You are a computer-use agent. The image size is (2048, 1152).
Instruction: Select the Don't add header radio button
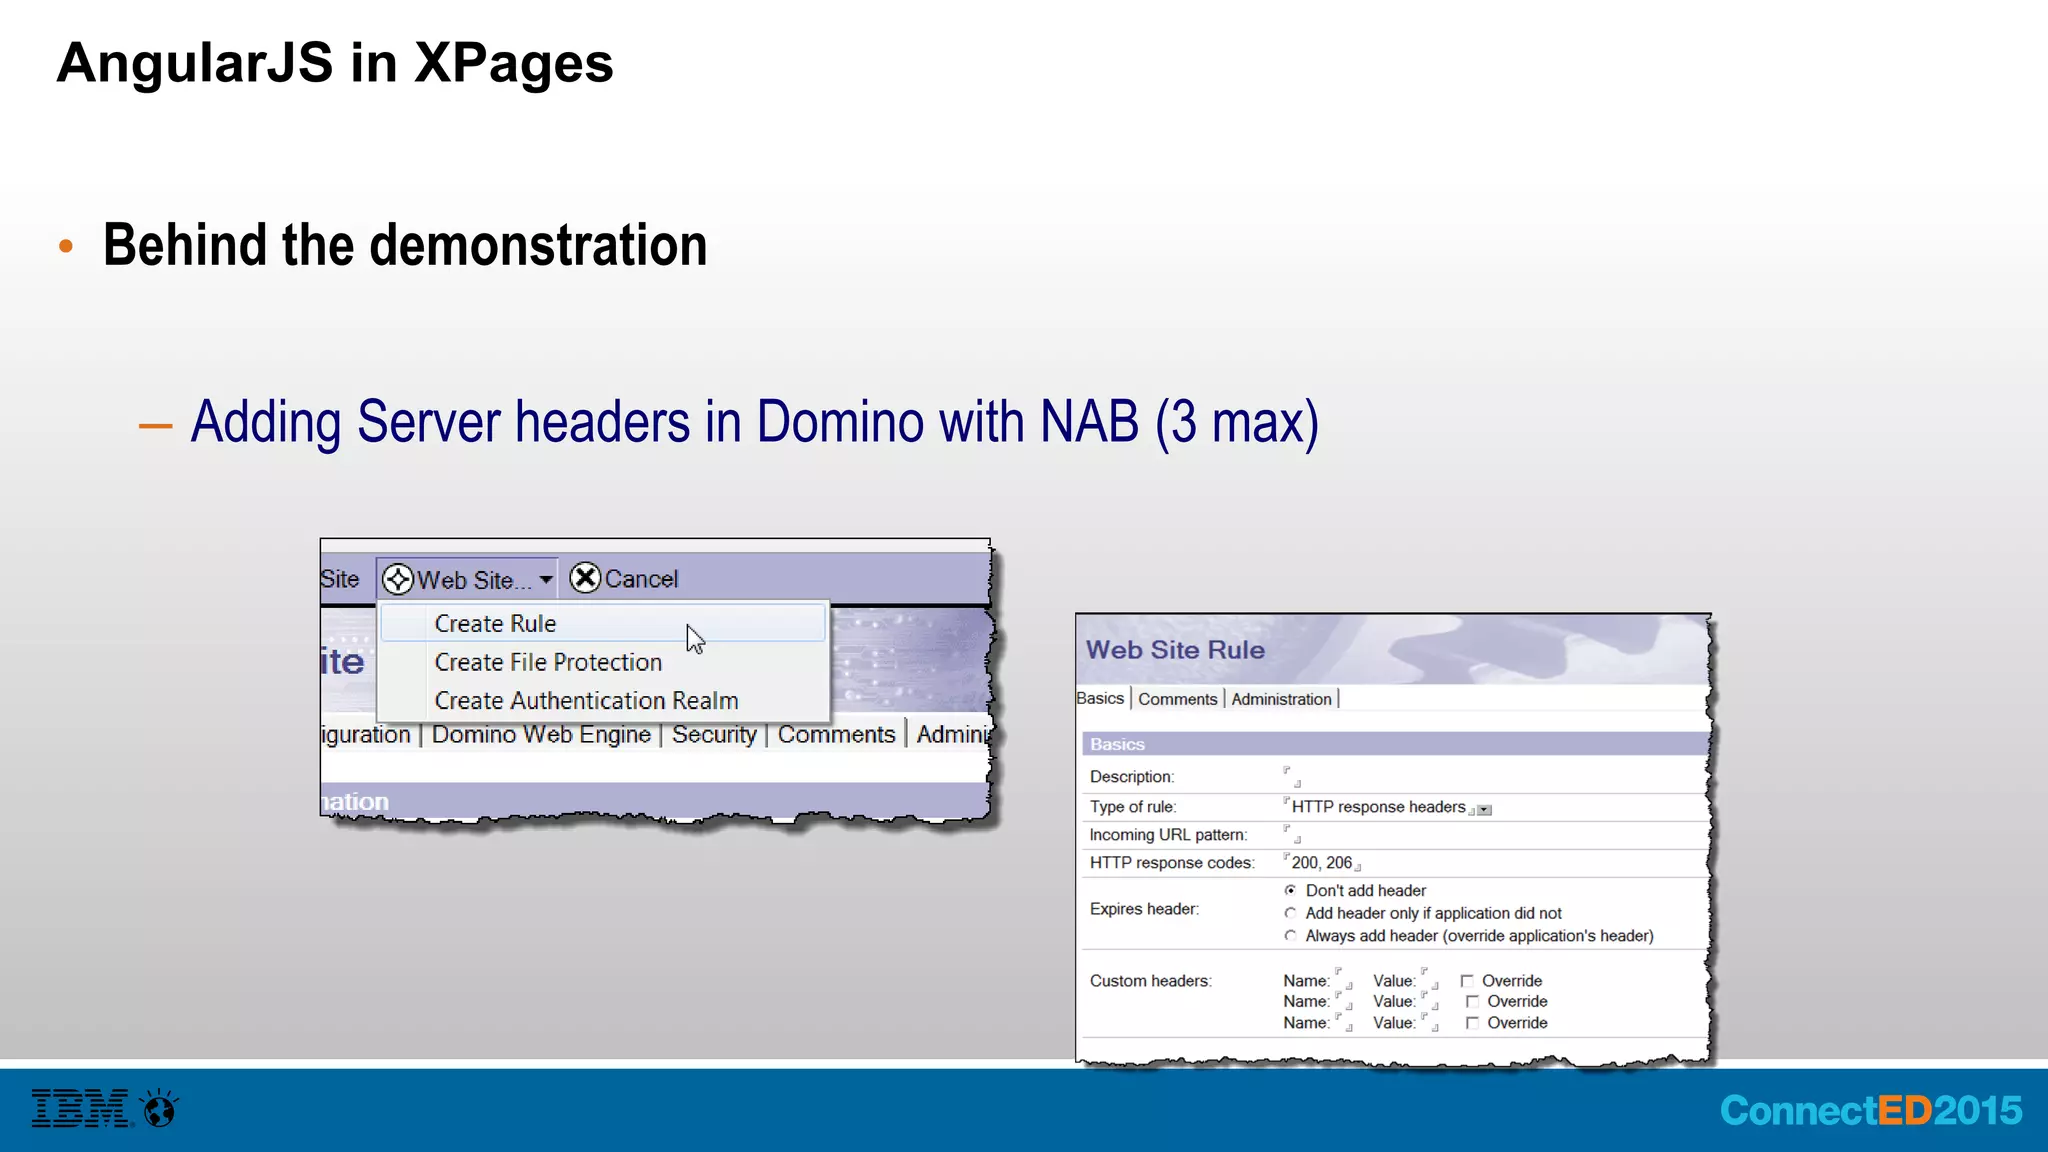1290,890
